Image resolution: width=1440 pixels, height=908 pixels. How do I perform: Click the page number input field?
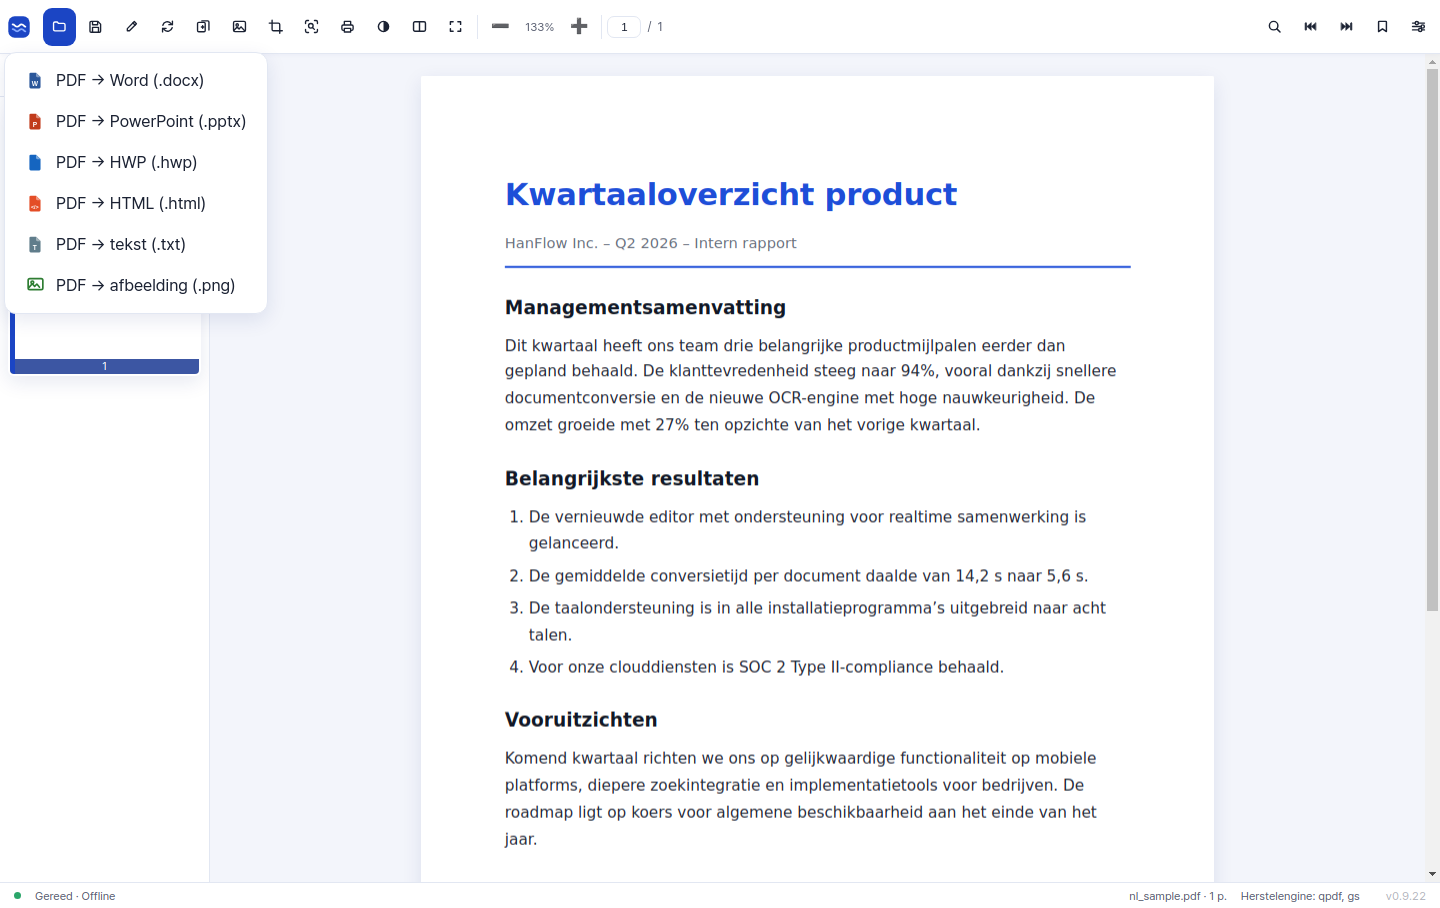[x=624, y=27]
